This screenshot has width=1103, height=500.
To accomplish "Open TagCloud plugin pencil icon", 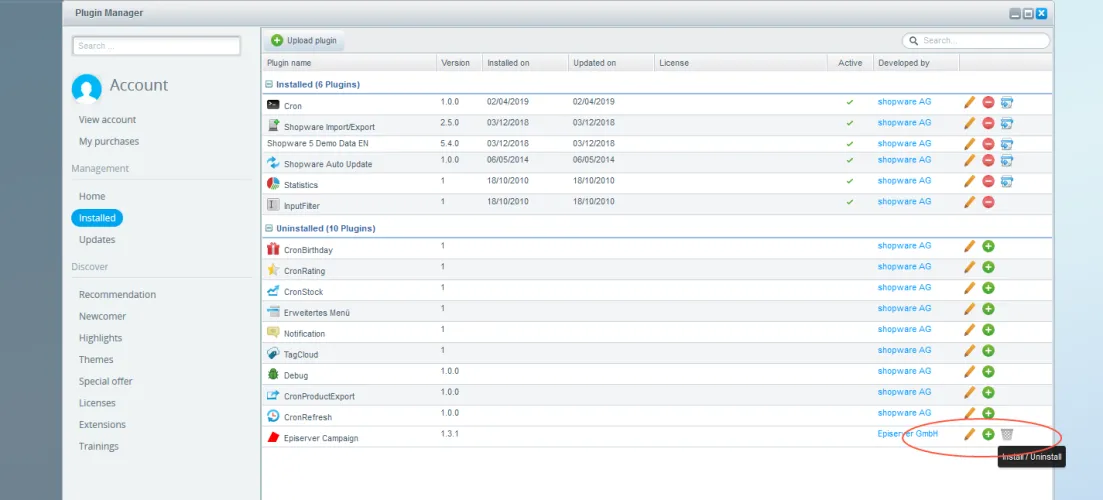I will pyautogui.click(x=969, y=351).
